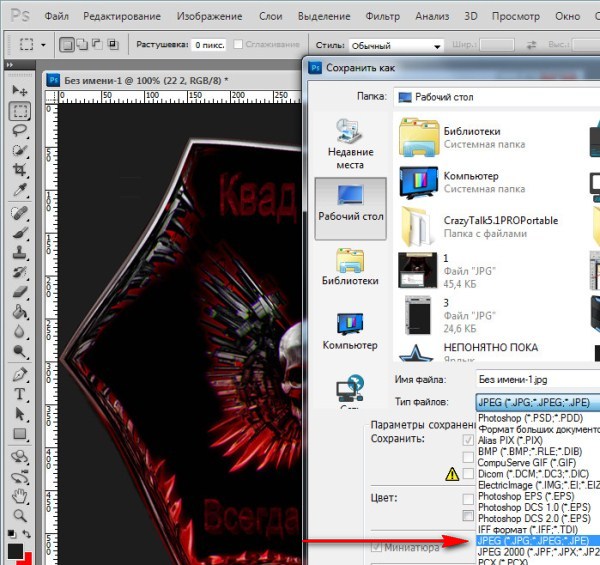Click the Имя файла text field

(537, 380)
